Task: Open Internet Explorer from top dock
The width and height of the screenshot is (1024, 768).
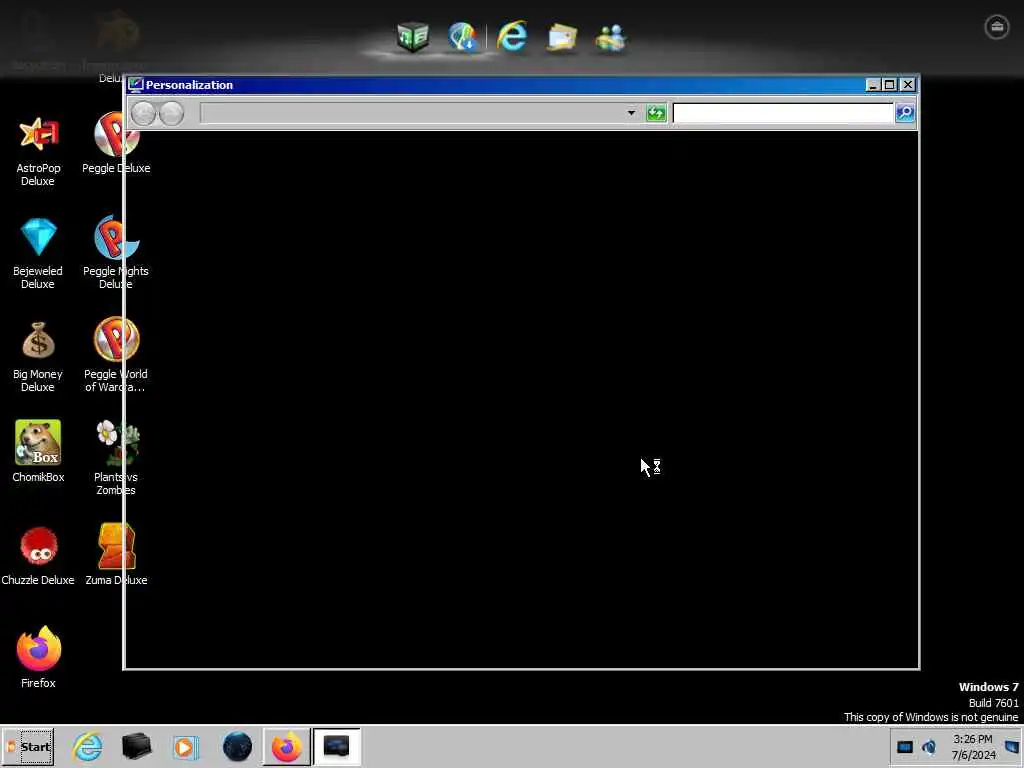Action: click(512, 36)
